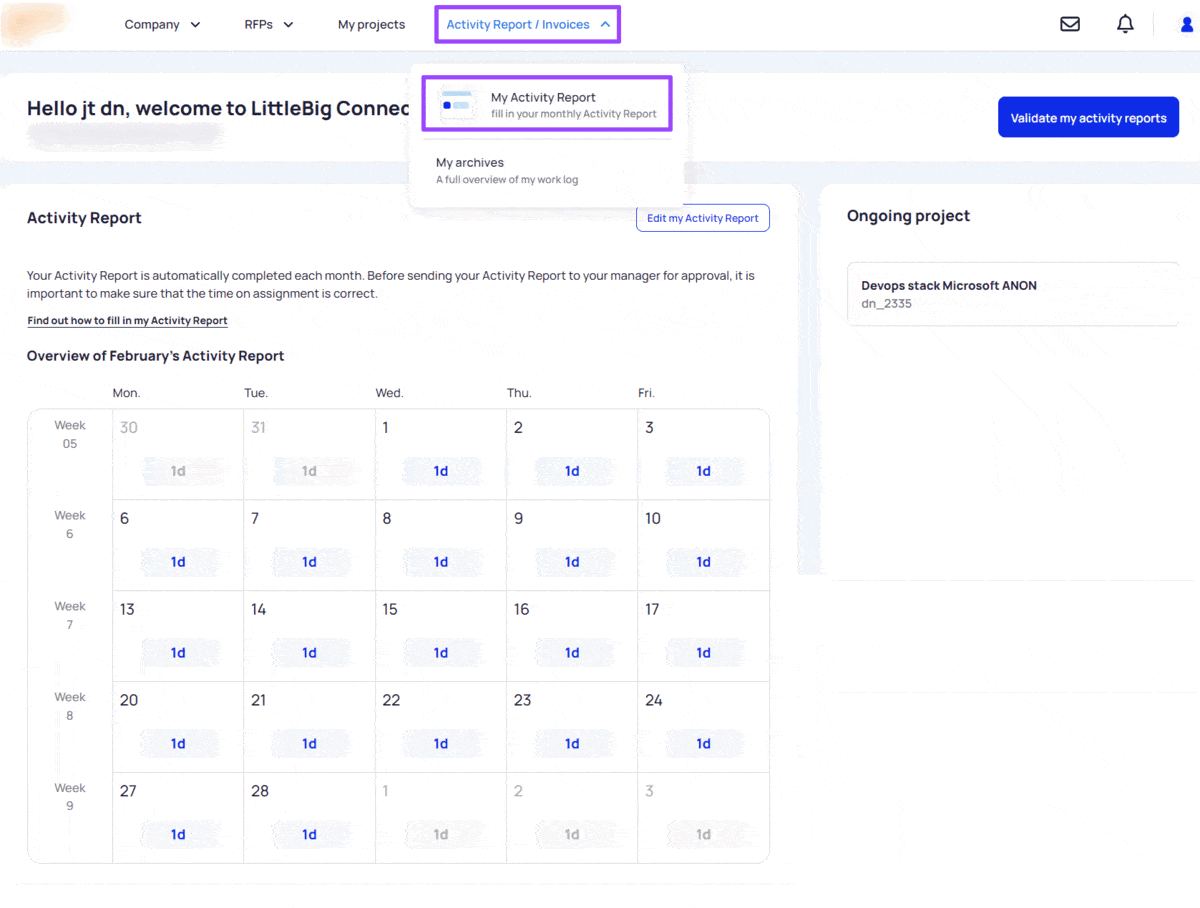
Task: Click the 1d entry on February 9
Action: coord(572,562)
